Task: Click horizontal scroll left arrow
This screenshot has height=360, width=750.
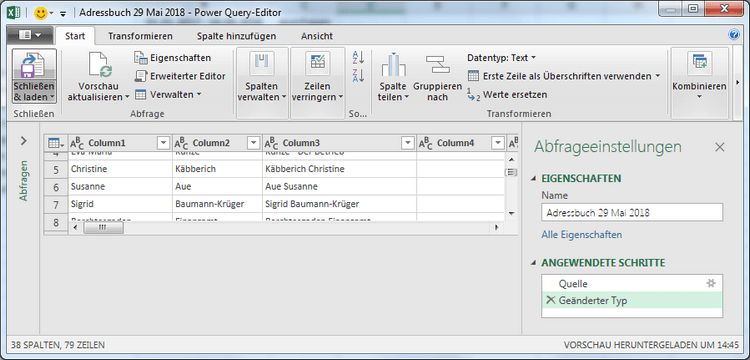Action: click(75, 228)
